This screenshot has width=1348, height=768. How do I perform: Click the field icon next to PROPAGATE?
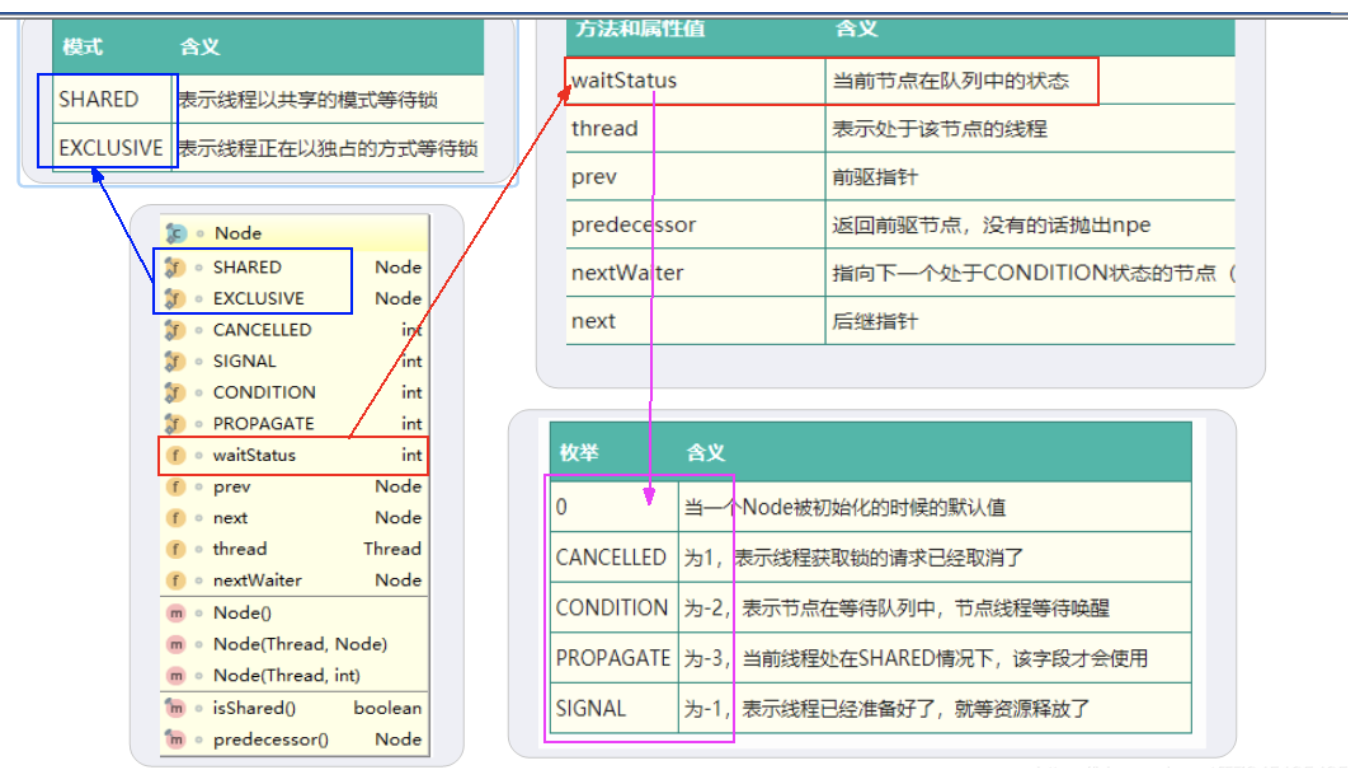[176, 424]
